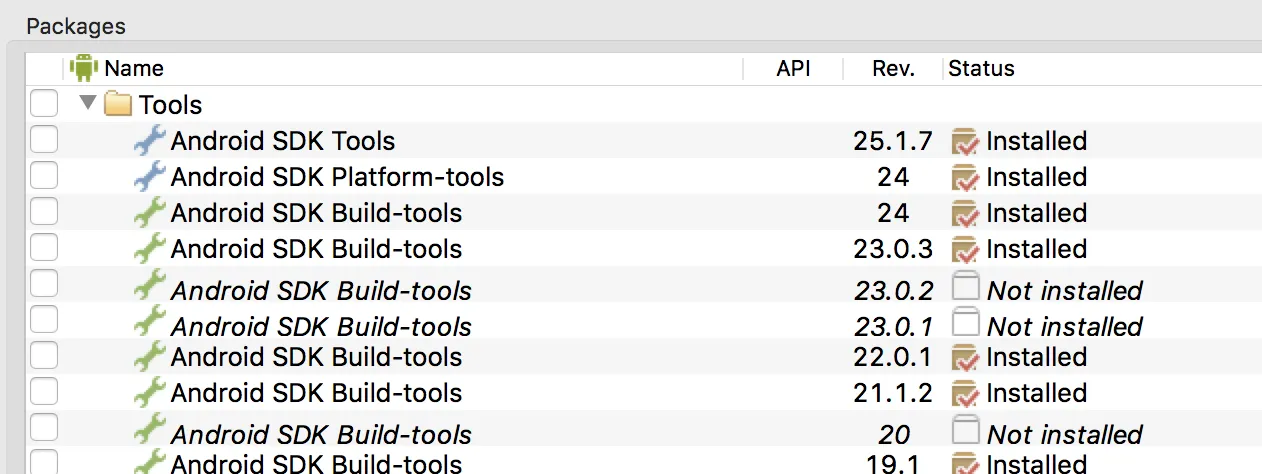Collapse the Tools folder tree
This screenshot has height=474, width=1262.
(x=88, y=103)
